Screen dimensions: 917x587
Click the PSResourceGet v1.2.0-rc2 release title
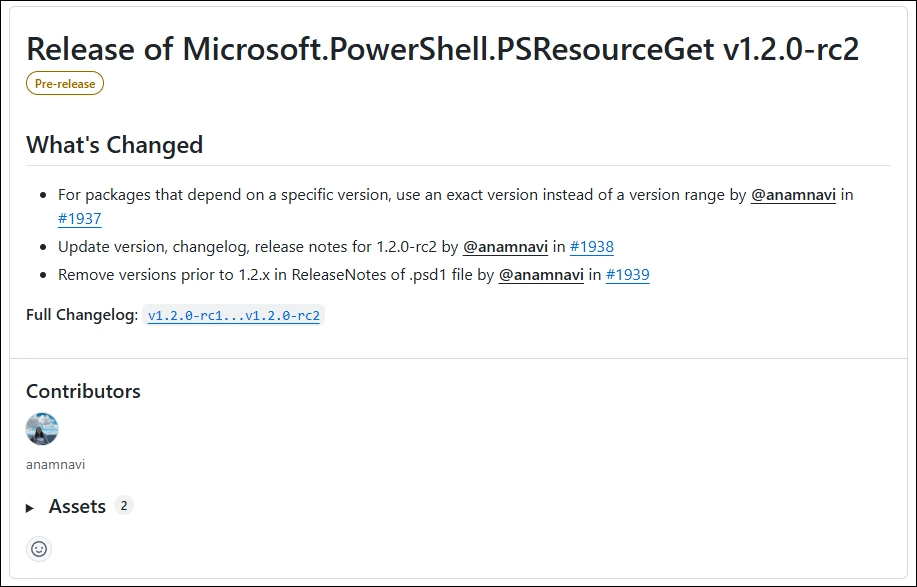[442, 48]
